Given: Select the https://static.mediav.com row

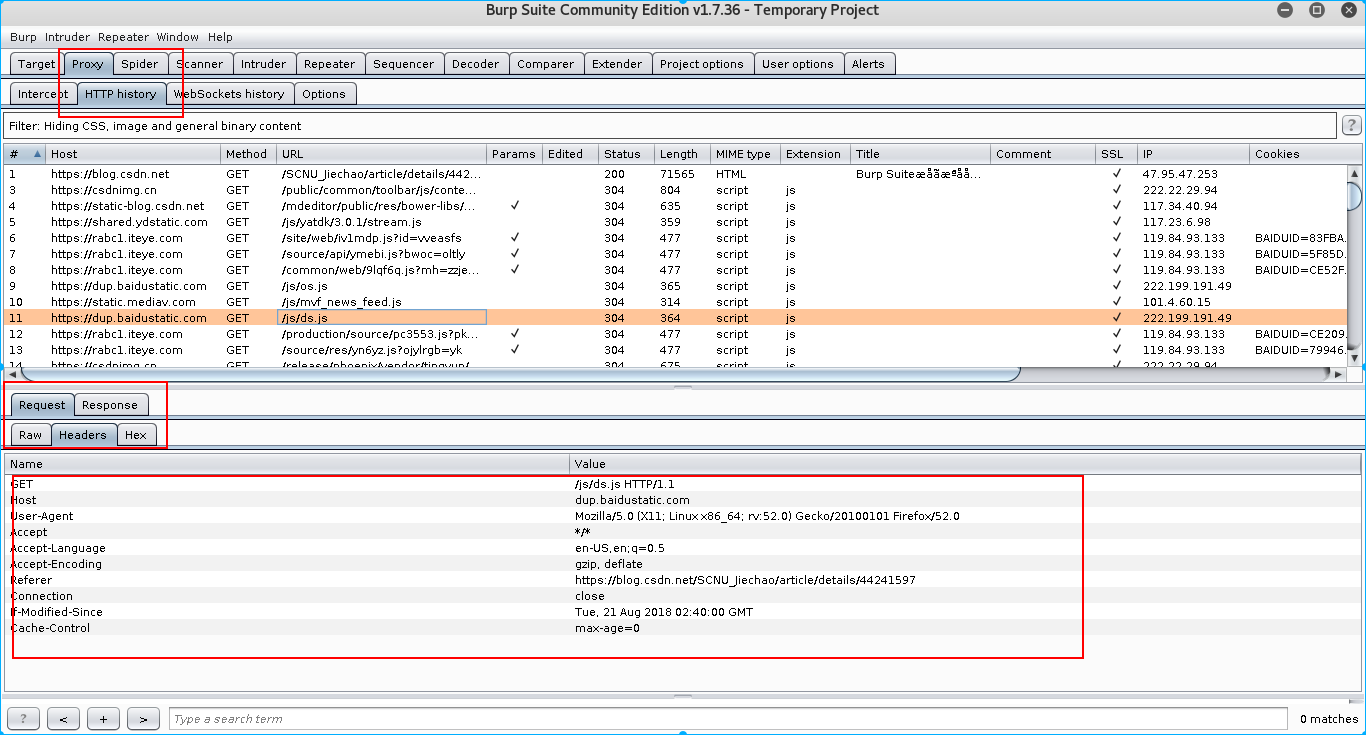Looking at the screenshot, I should (x=675, y=302).
